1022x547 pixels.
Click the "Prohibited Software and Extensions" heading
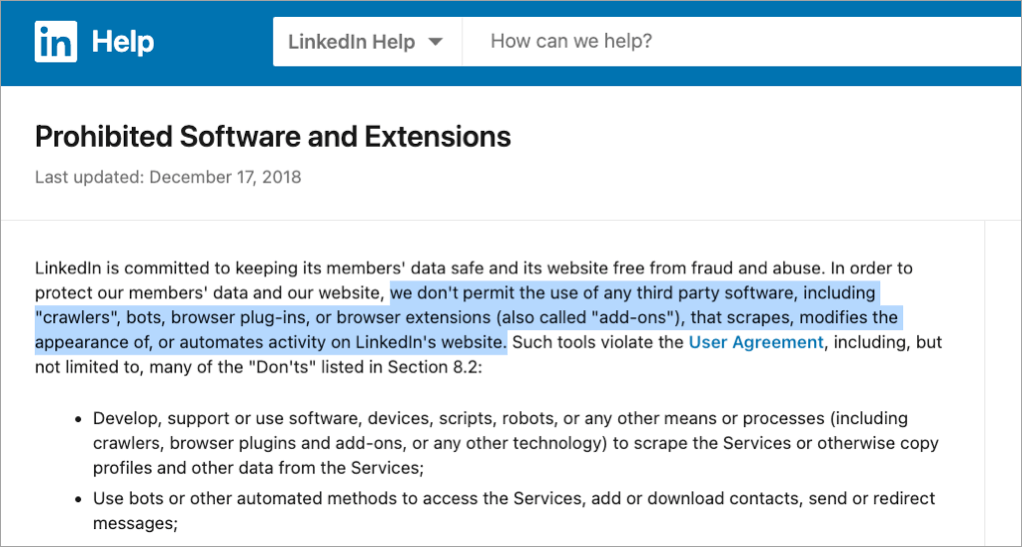pos(273,136)
